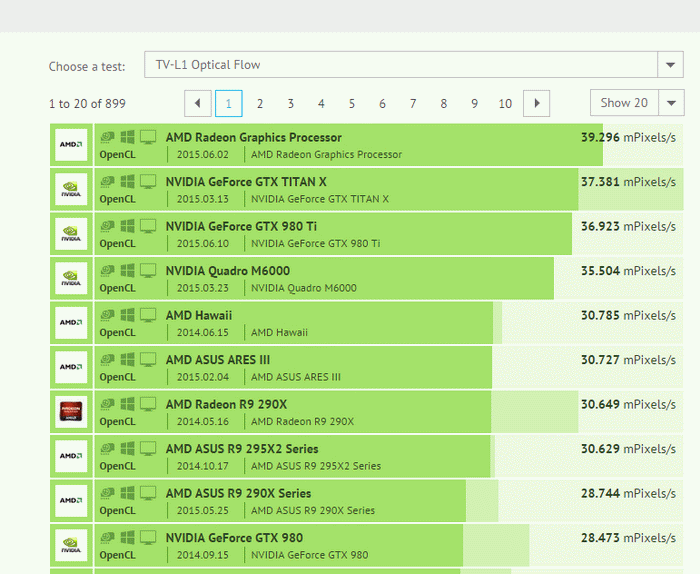This screenshot has height=574, width=700.
Task: Click monitor icon in GTX TITAN X row
Action: (x=148, y=182)
